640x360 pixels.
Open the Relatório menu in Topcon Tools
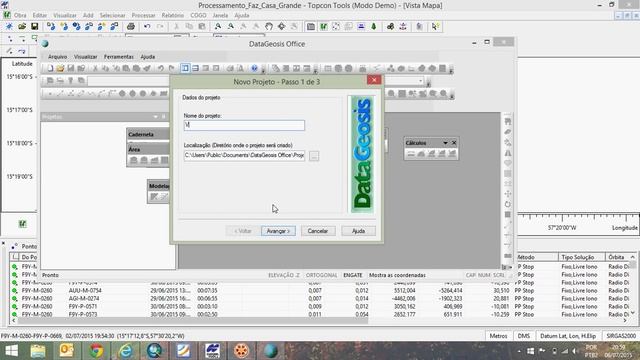(173, 15)
